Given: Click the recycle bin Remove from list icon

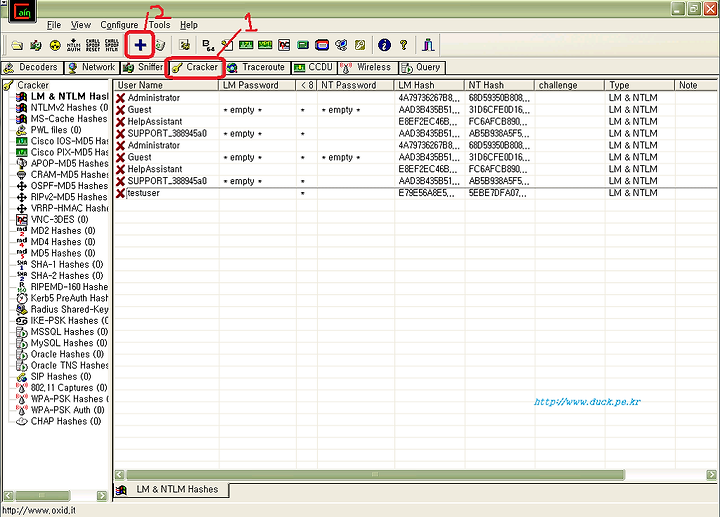Looking at the screenshot, I should pos(160,45).
